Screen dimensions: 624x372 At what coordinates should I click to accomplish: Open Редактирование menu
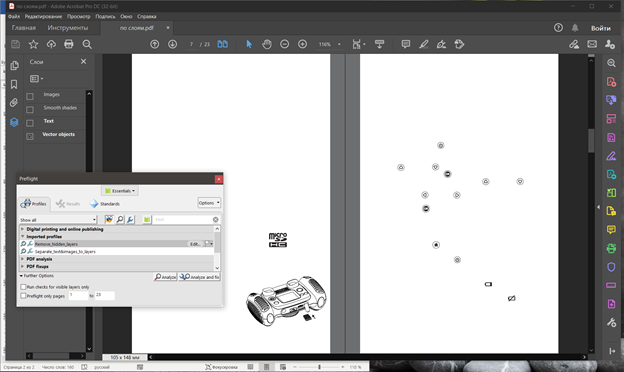tap(43, 16)
